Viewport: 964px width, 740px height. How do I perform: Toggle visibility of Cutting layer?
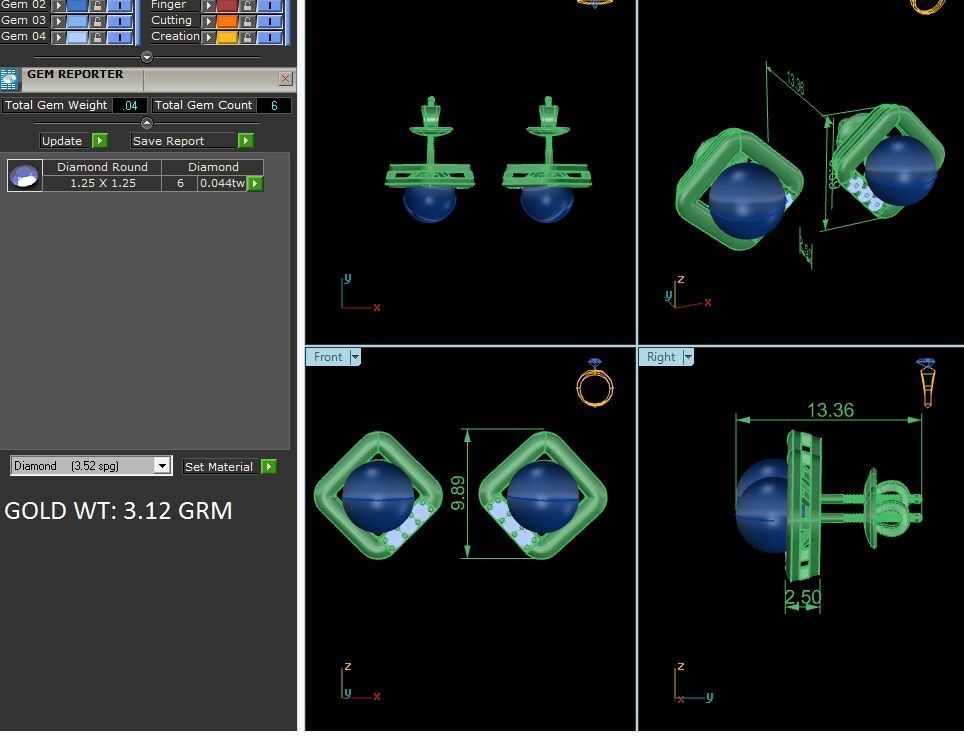270,21
